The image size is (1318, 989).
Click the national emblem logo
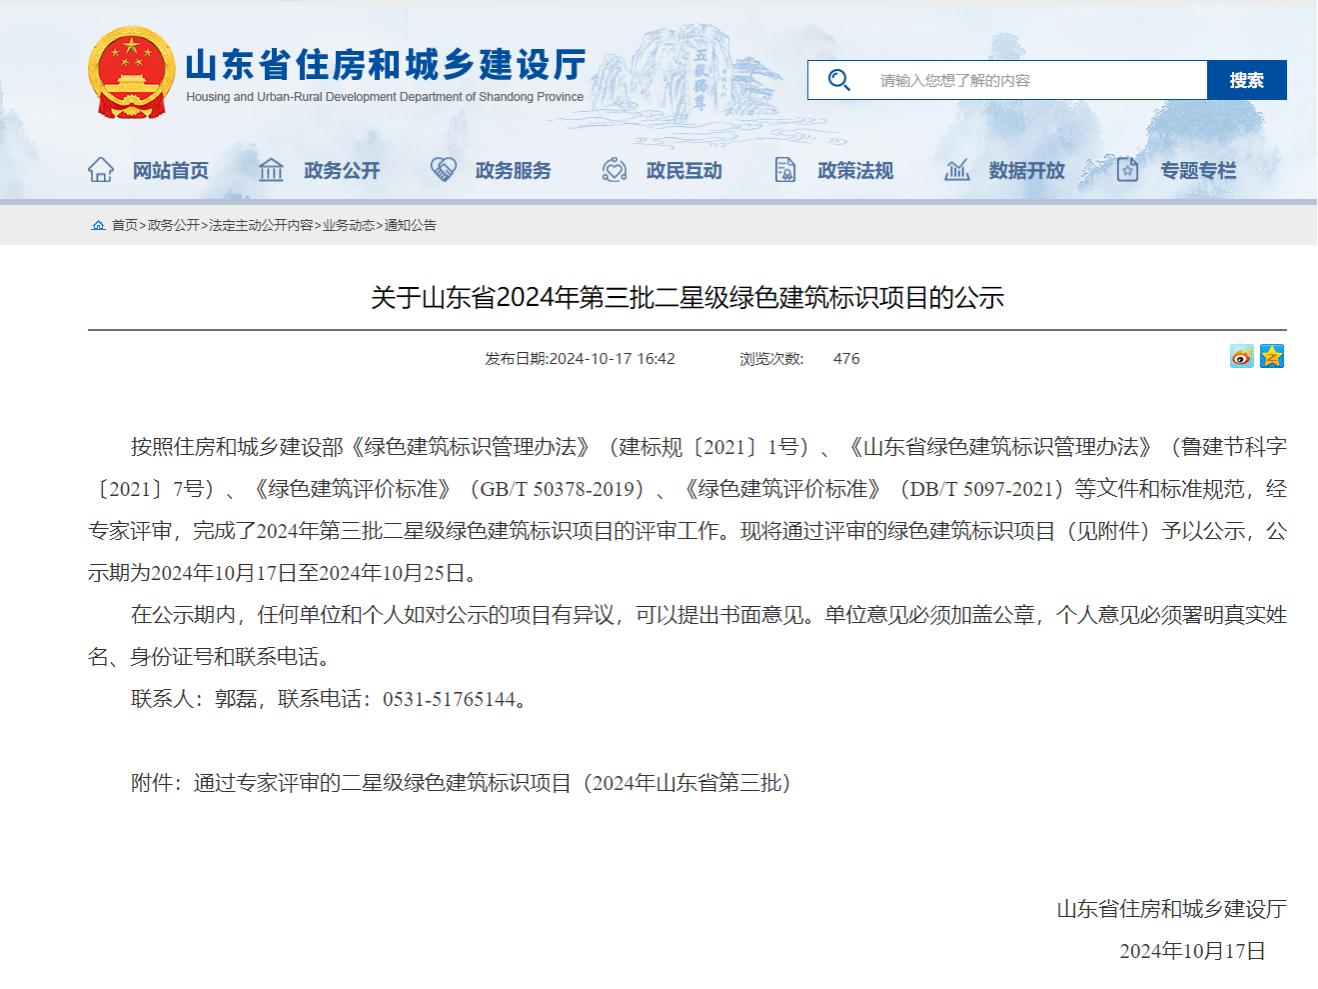pyautogui.click(x=132, y=73)
